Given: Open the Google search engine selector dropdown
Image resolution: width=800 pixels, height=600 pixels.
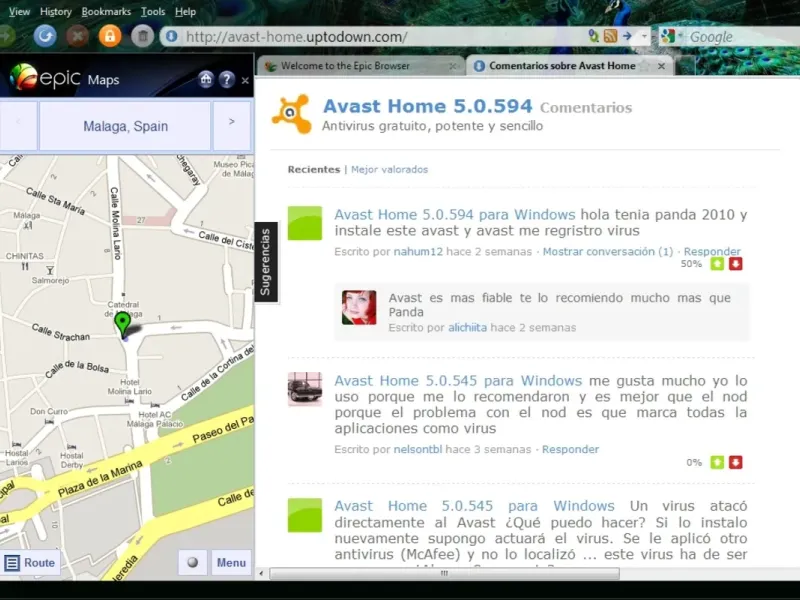Looking at the screenshot, I should [x=671, y=36].
